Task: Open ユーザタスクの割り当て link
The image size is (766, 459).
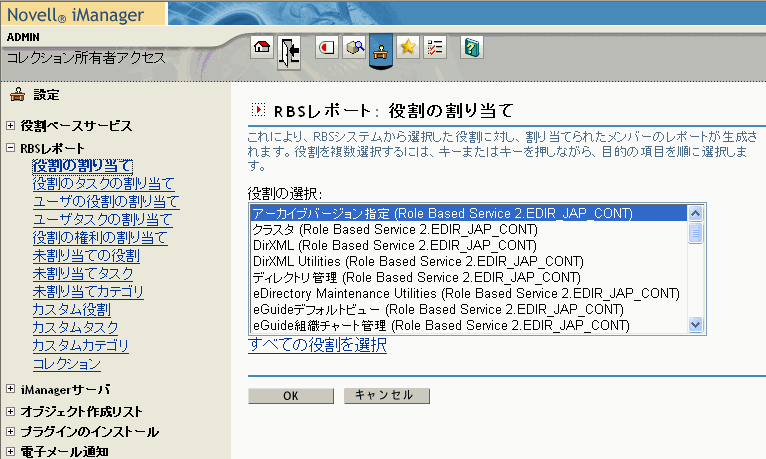Action: 103,220
